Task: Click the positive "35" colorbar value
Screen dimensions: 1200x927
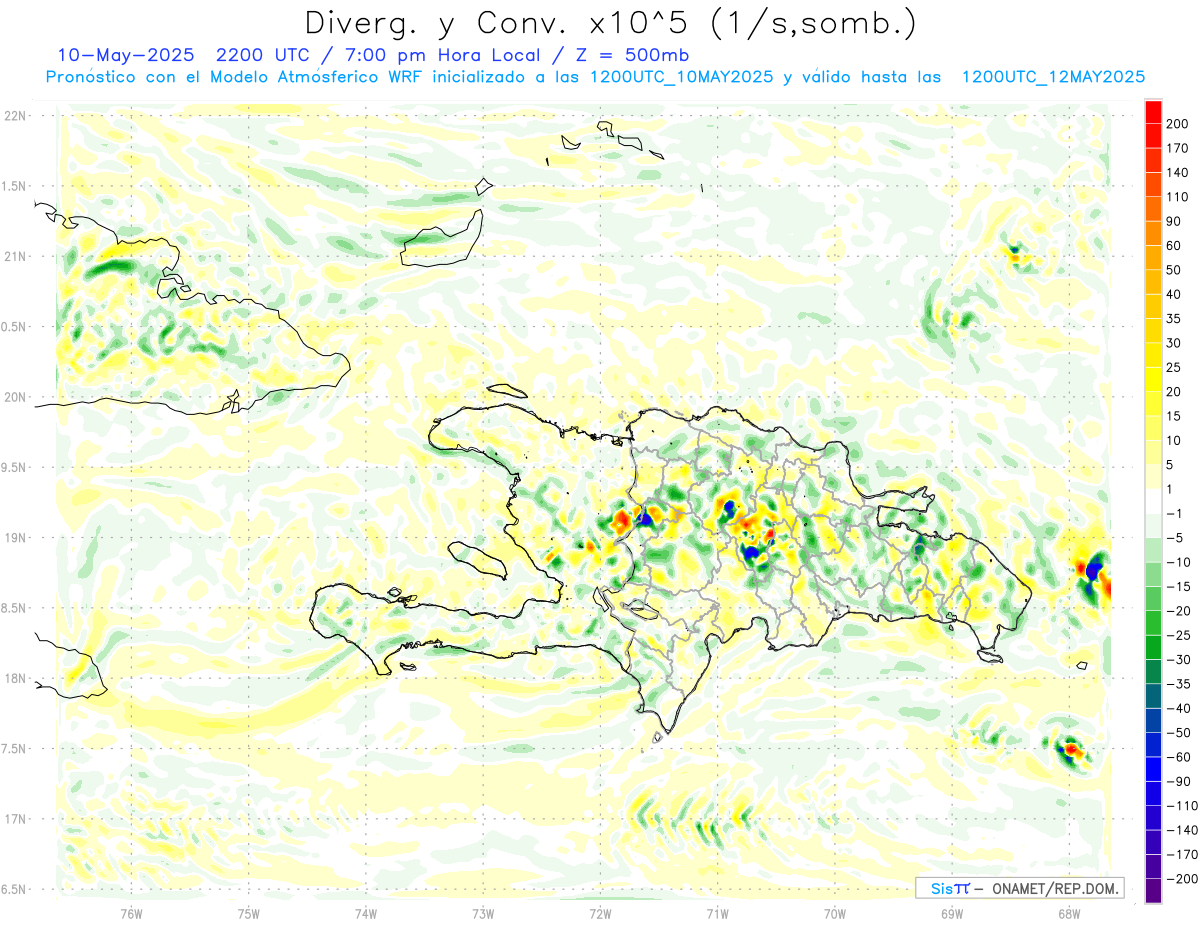Action: 1174,319
